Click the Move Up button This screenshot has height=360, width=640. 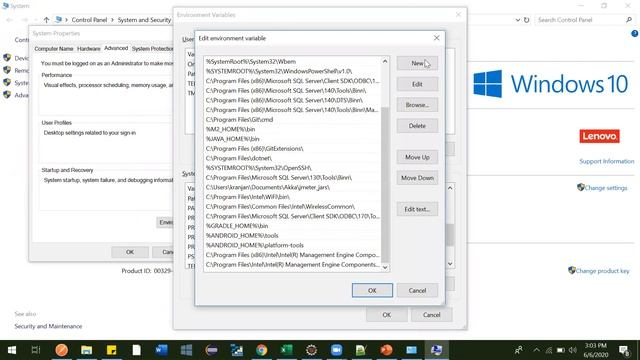click(x=417, y=157)
